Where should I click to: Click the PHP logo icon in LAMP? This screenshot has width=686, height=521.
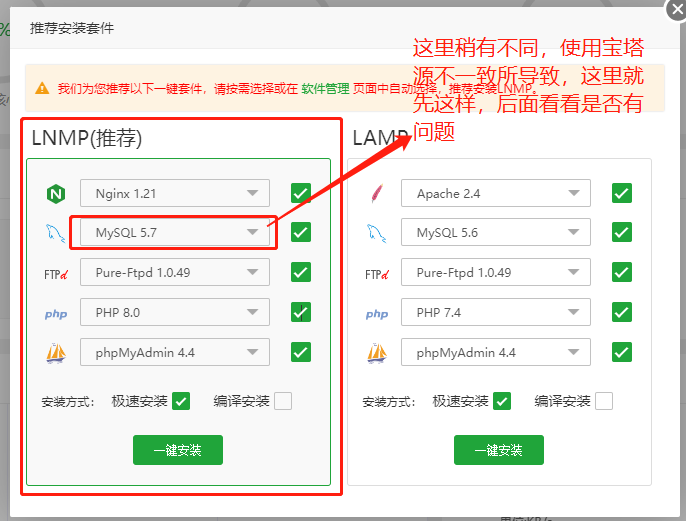click(377, 314)
